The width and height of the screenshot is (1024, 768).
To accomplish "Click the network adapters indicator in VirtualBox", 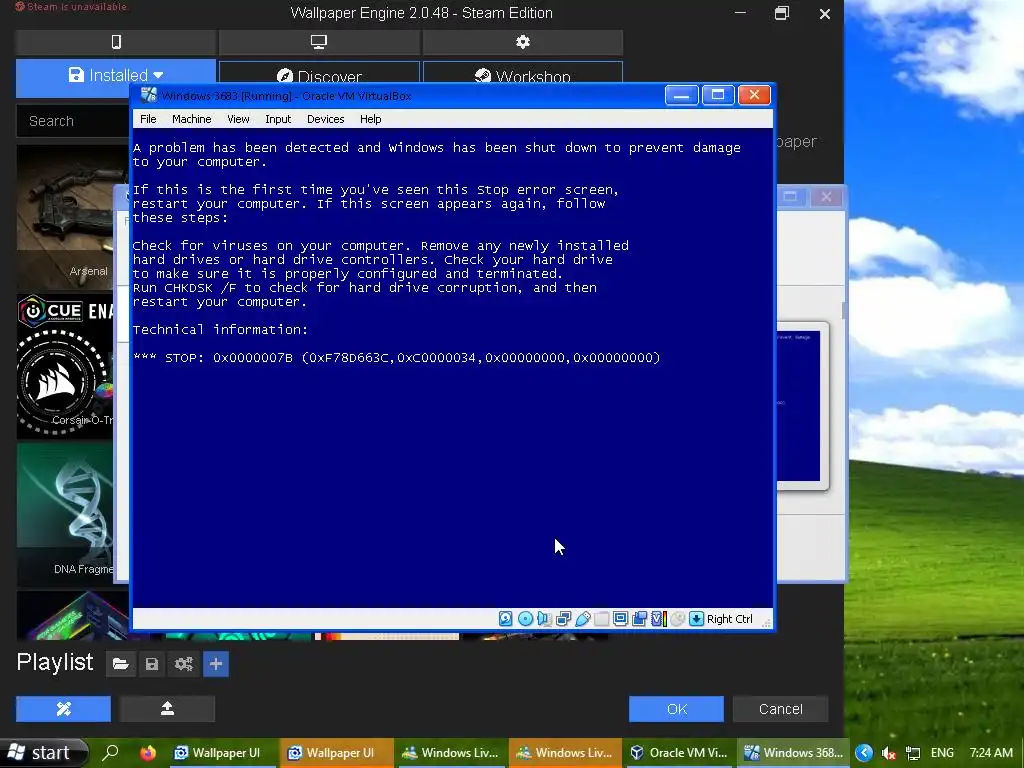I will click(563, 618).
